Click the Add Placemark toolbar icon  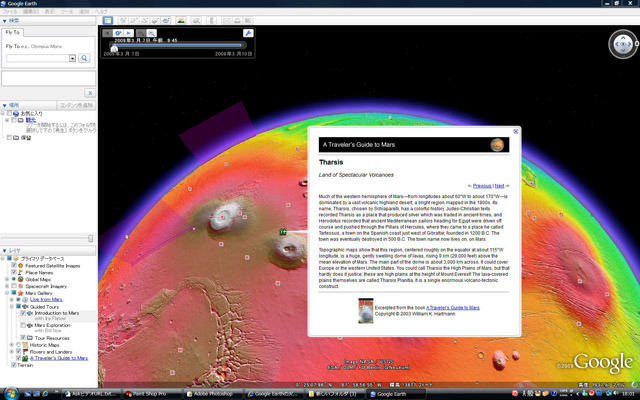click(x=122, y=20)
